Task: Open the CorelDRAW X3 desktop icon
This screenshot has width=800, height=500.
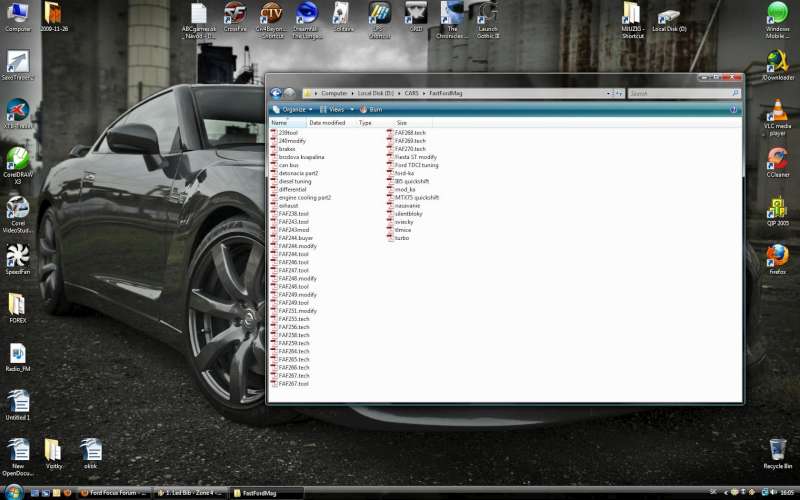Action: coord(17,161)
